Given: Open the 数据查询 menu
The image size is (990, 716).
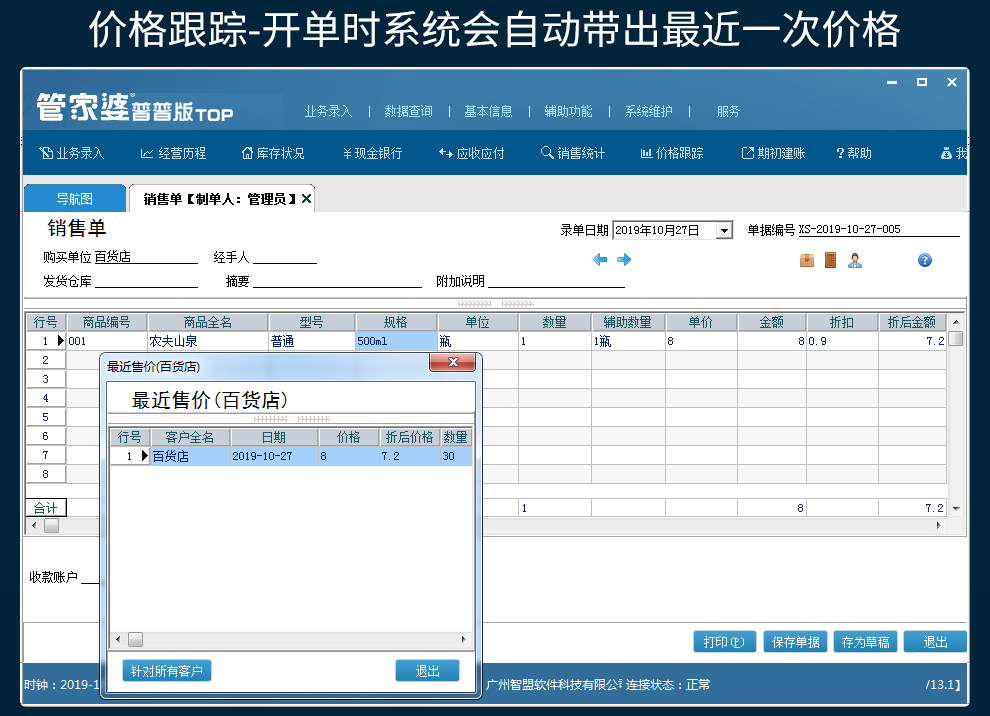Looking at the screenshot, I should pyautogui.click(x=408, y=112).
